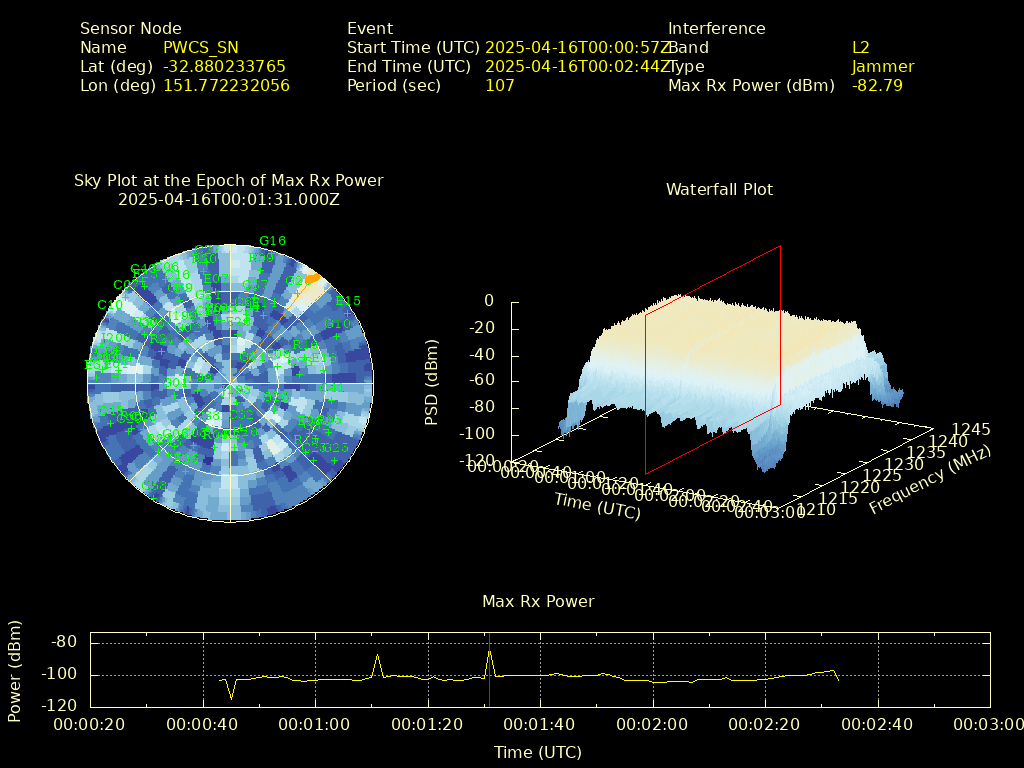Click the L2 band value

pyautogui.click(x=860, y=48)
